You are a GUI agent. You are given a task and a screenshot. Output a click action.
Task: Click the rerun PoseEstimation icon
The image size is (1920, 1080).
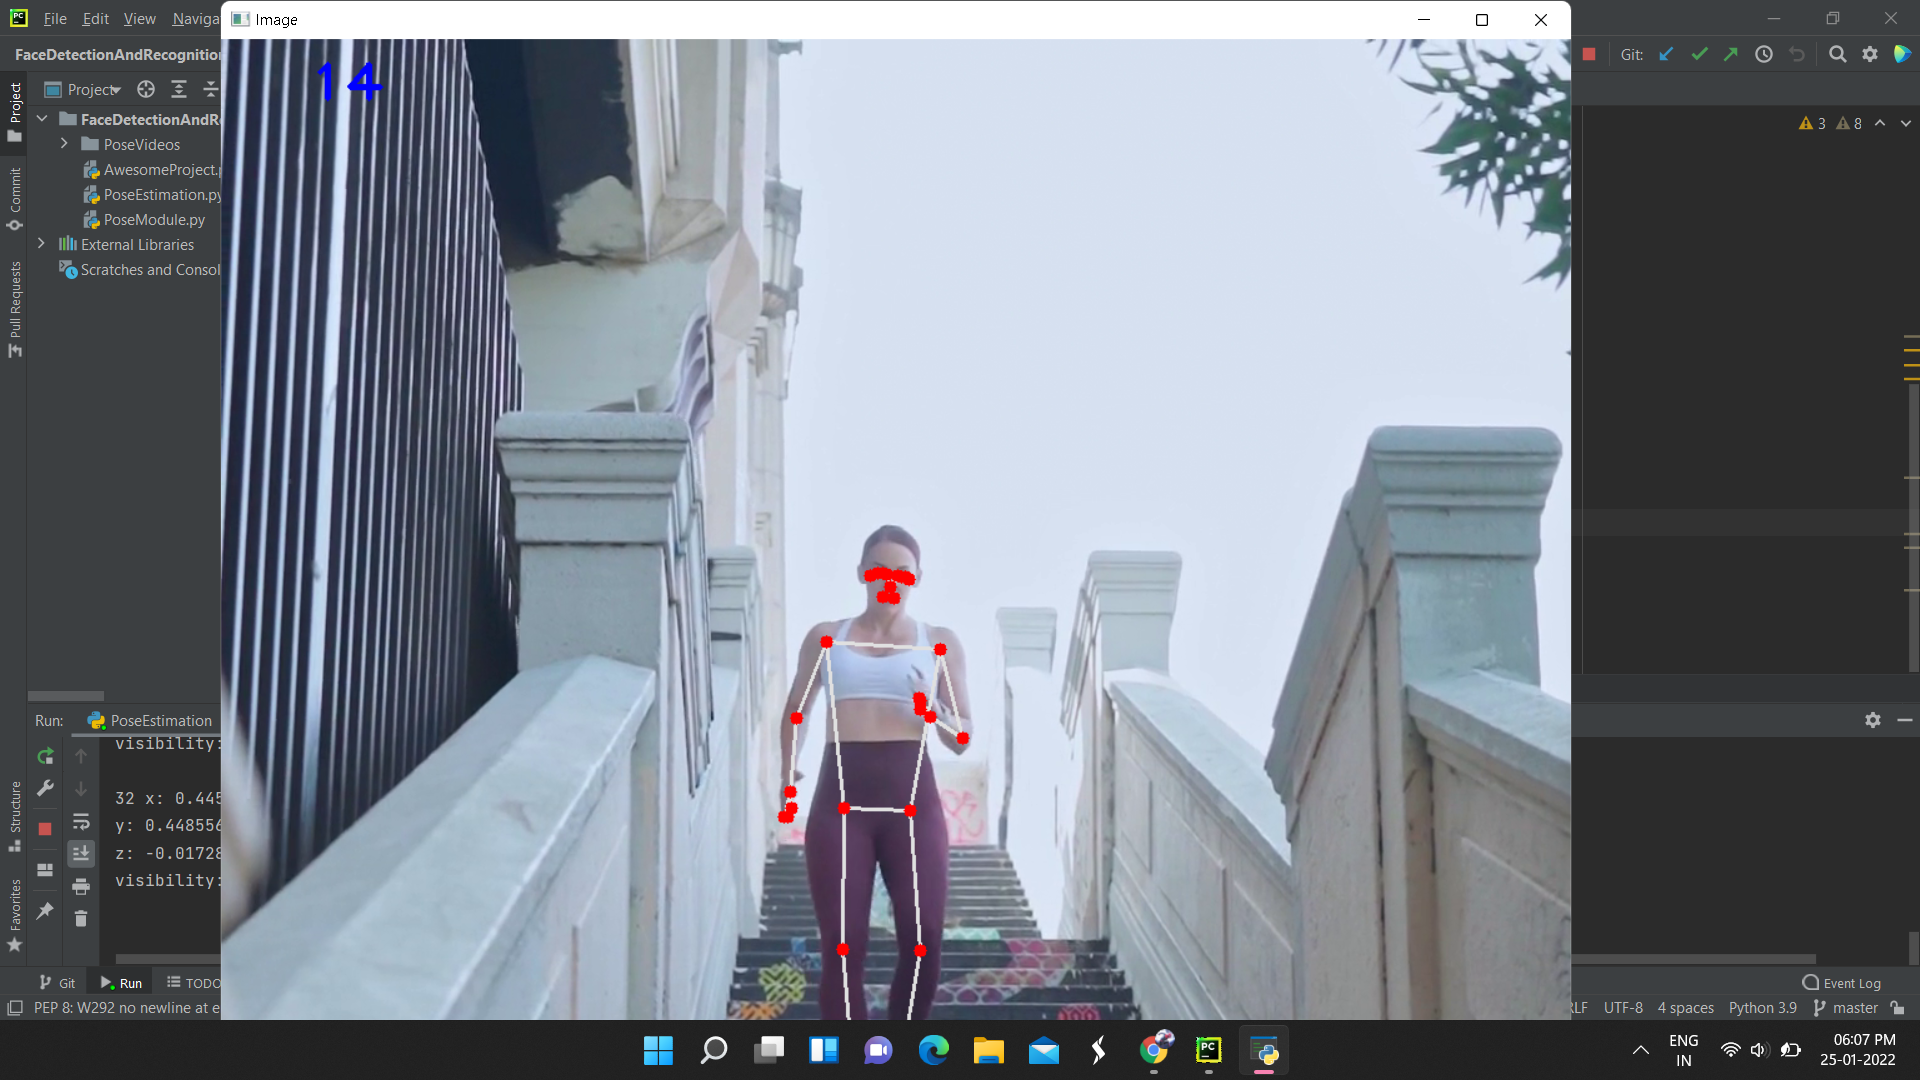(x=45, y=756)
